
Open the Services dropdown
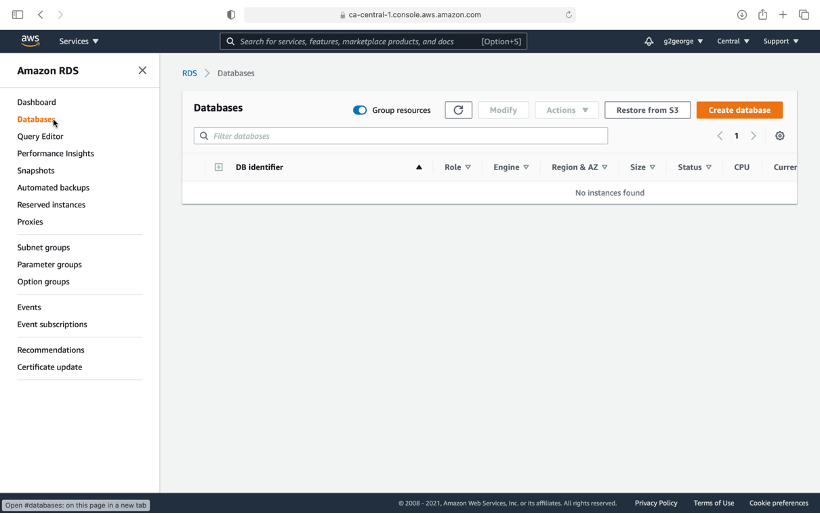pos(78,41)
